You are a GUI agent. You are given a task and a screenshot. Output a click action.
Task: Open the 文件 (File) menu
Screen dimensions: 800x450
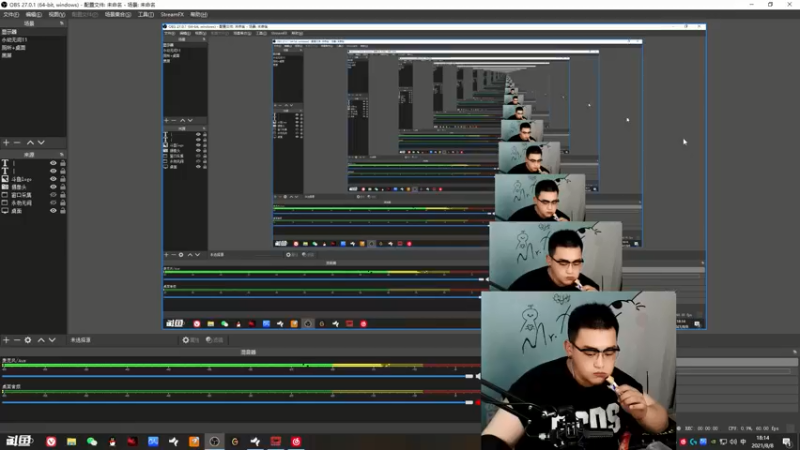[11, 14]
